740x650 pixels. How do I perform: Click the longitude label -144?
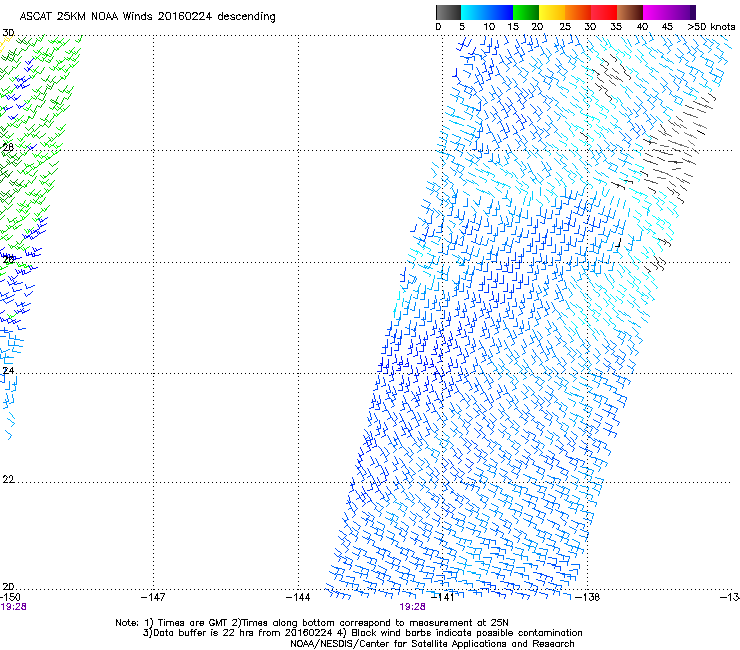click(298, 597)
